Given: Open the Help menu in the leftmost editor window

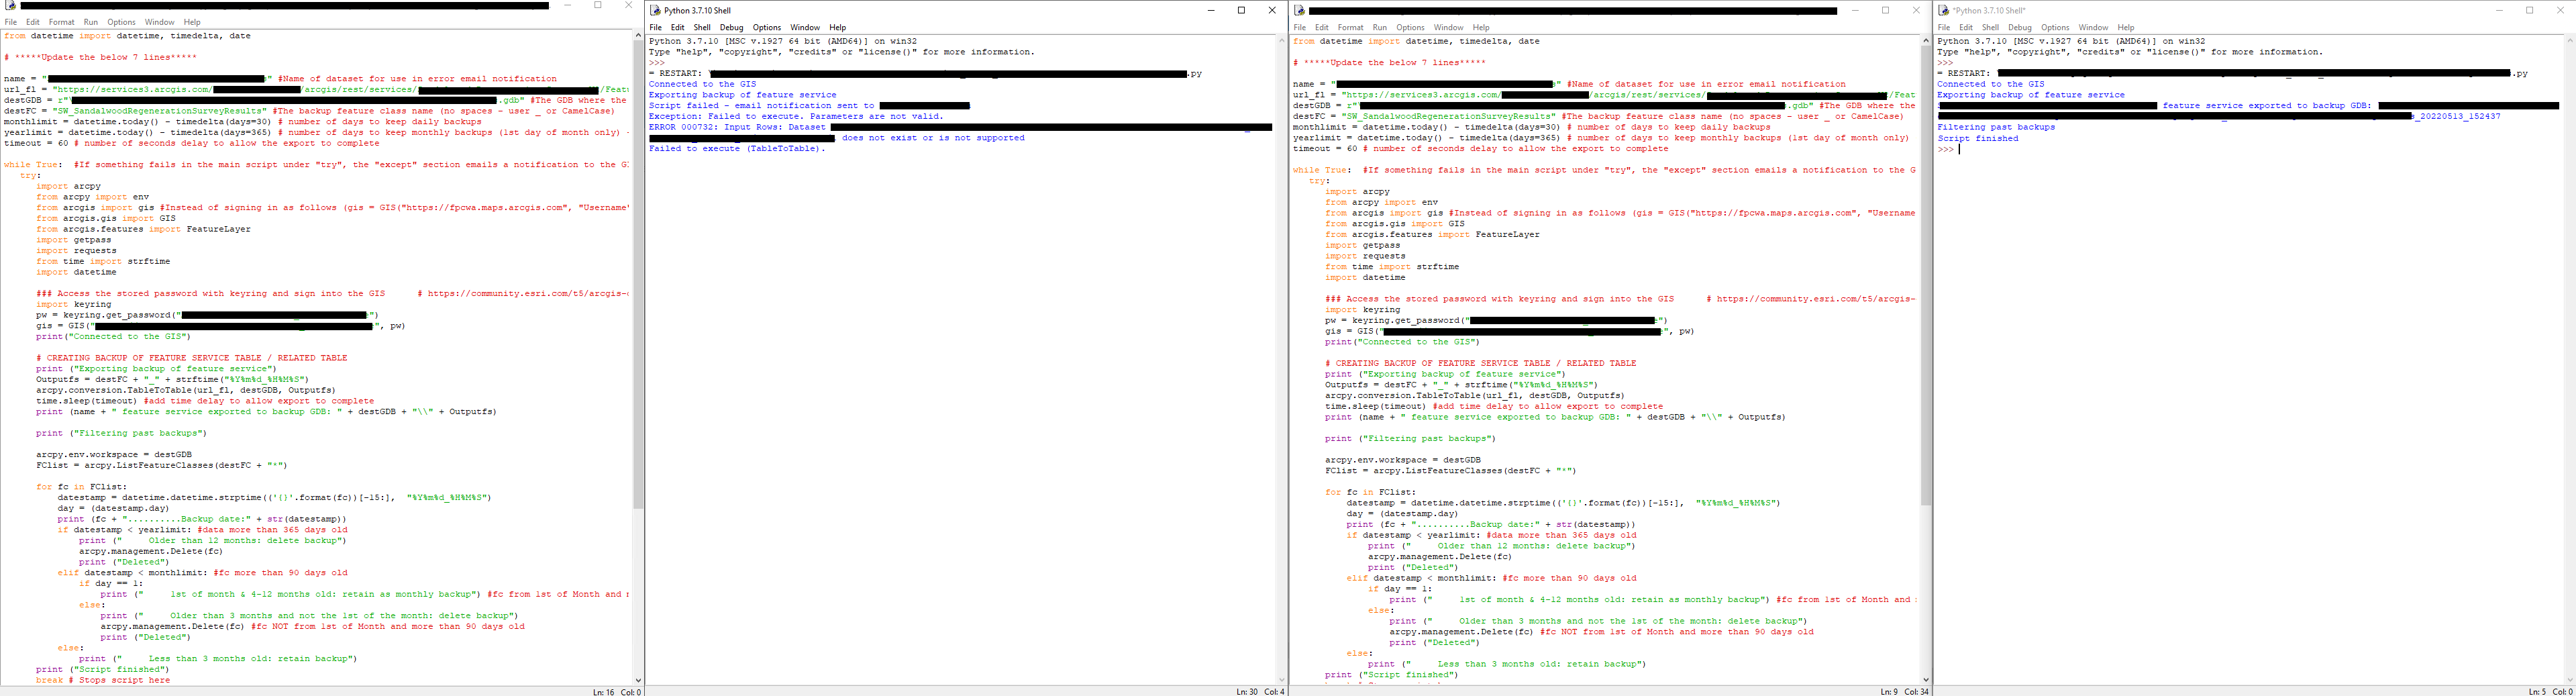Looking at the screenshot, I should point(192,22).
